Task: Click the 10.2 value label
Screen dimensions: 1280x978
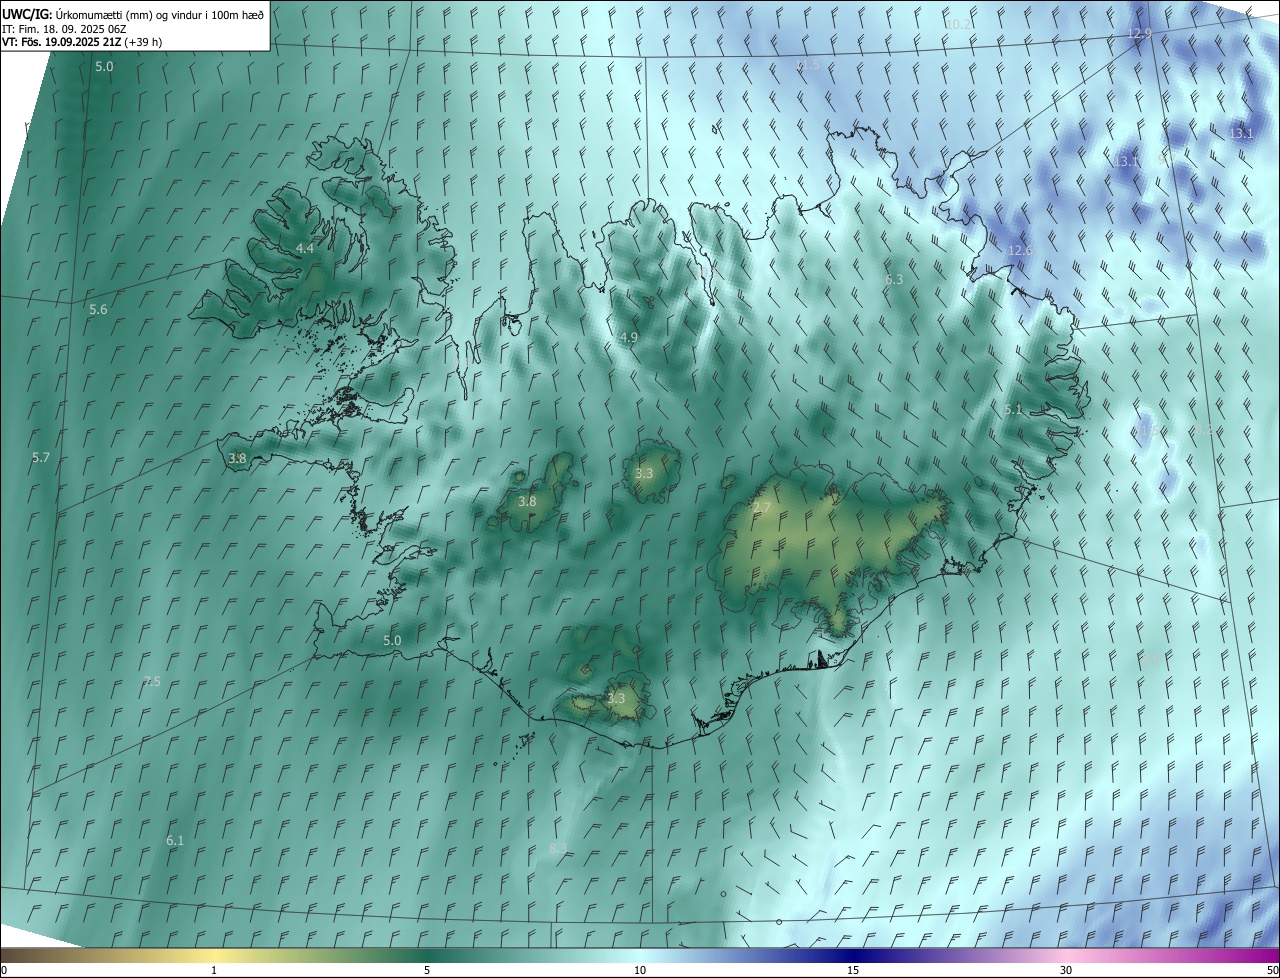Action: 957,24
